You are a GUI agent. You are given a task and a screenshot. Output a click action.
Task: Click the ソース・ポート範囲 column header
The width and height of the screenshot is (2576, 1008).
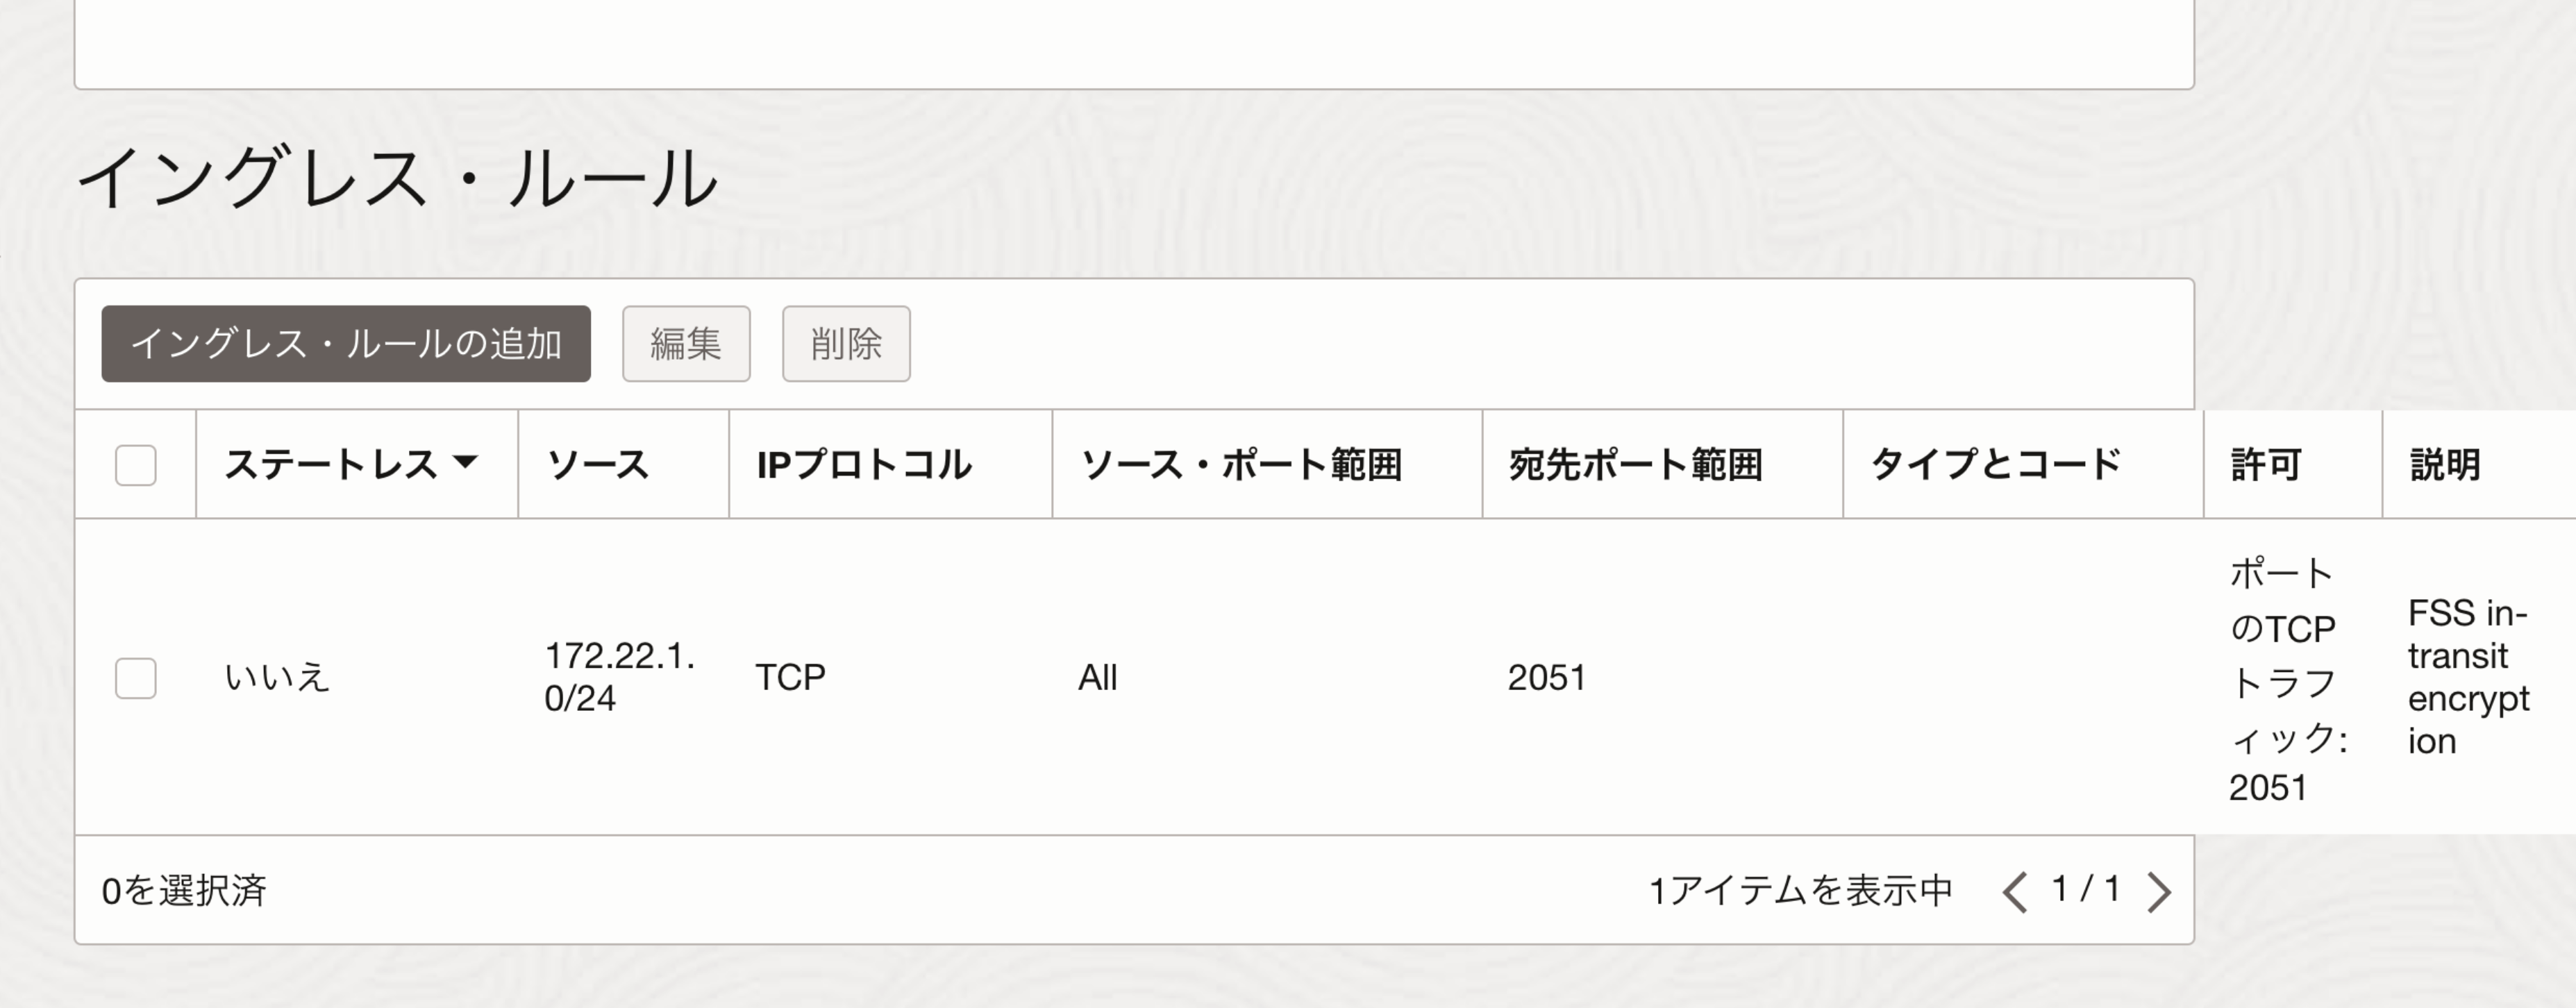pyautogui.click(x=1241, y=465)
